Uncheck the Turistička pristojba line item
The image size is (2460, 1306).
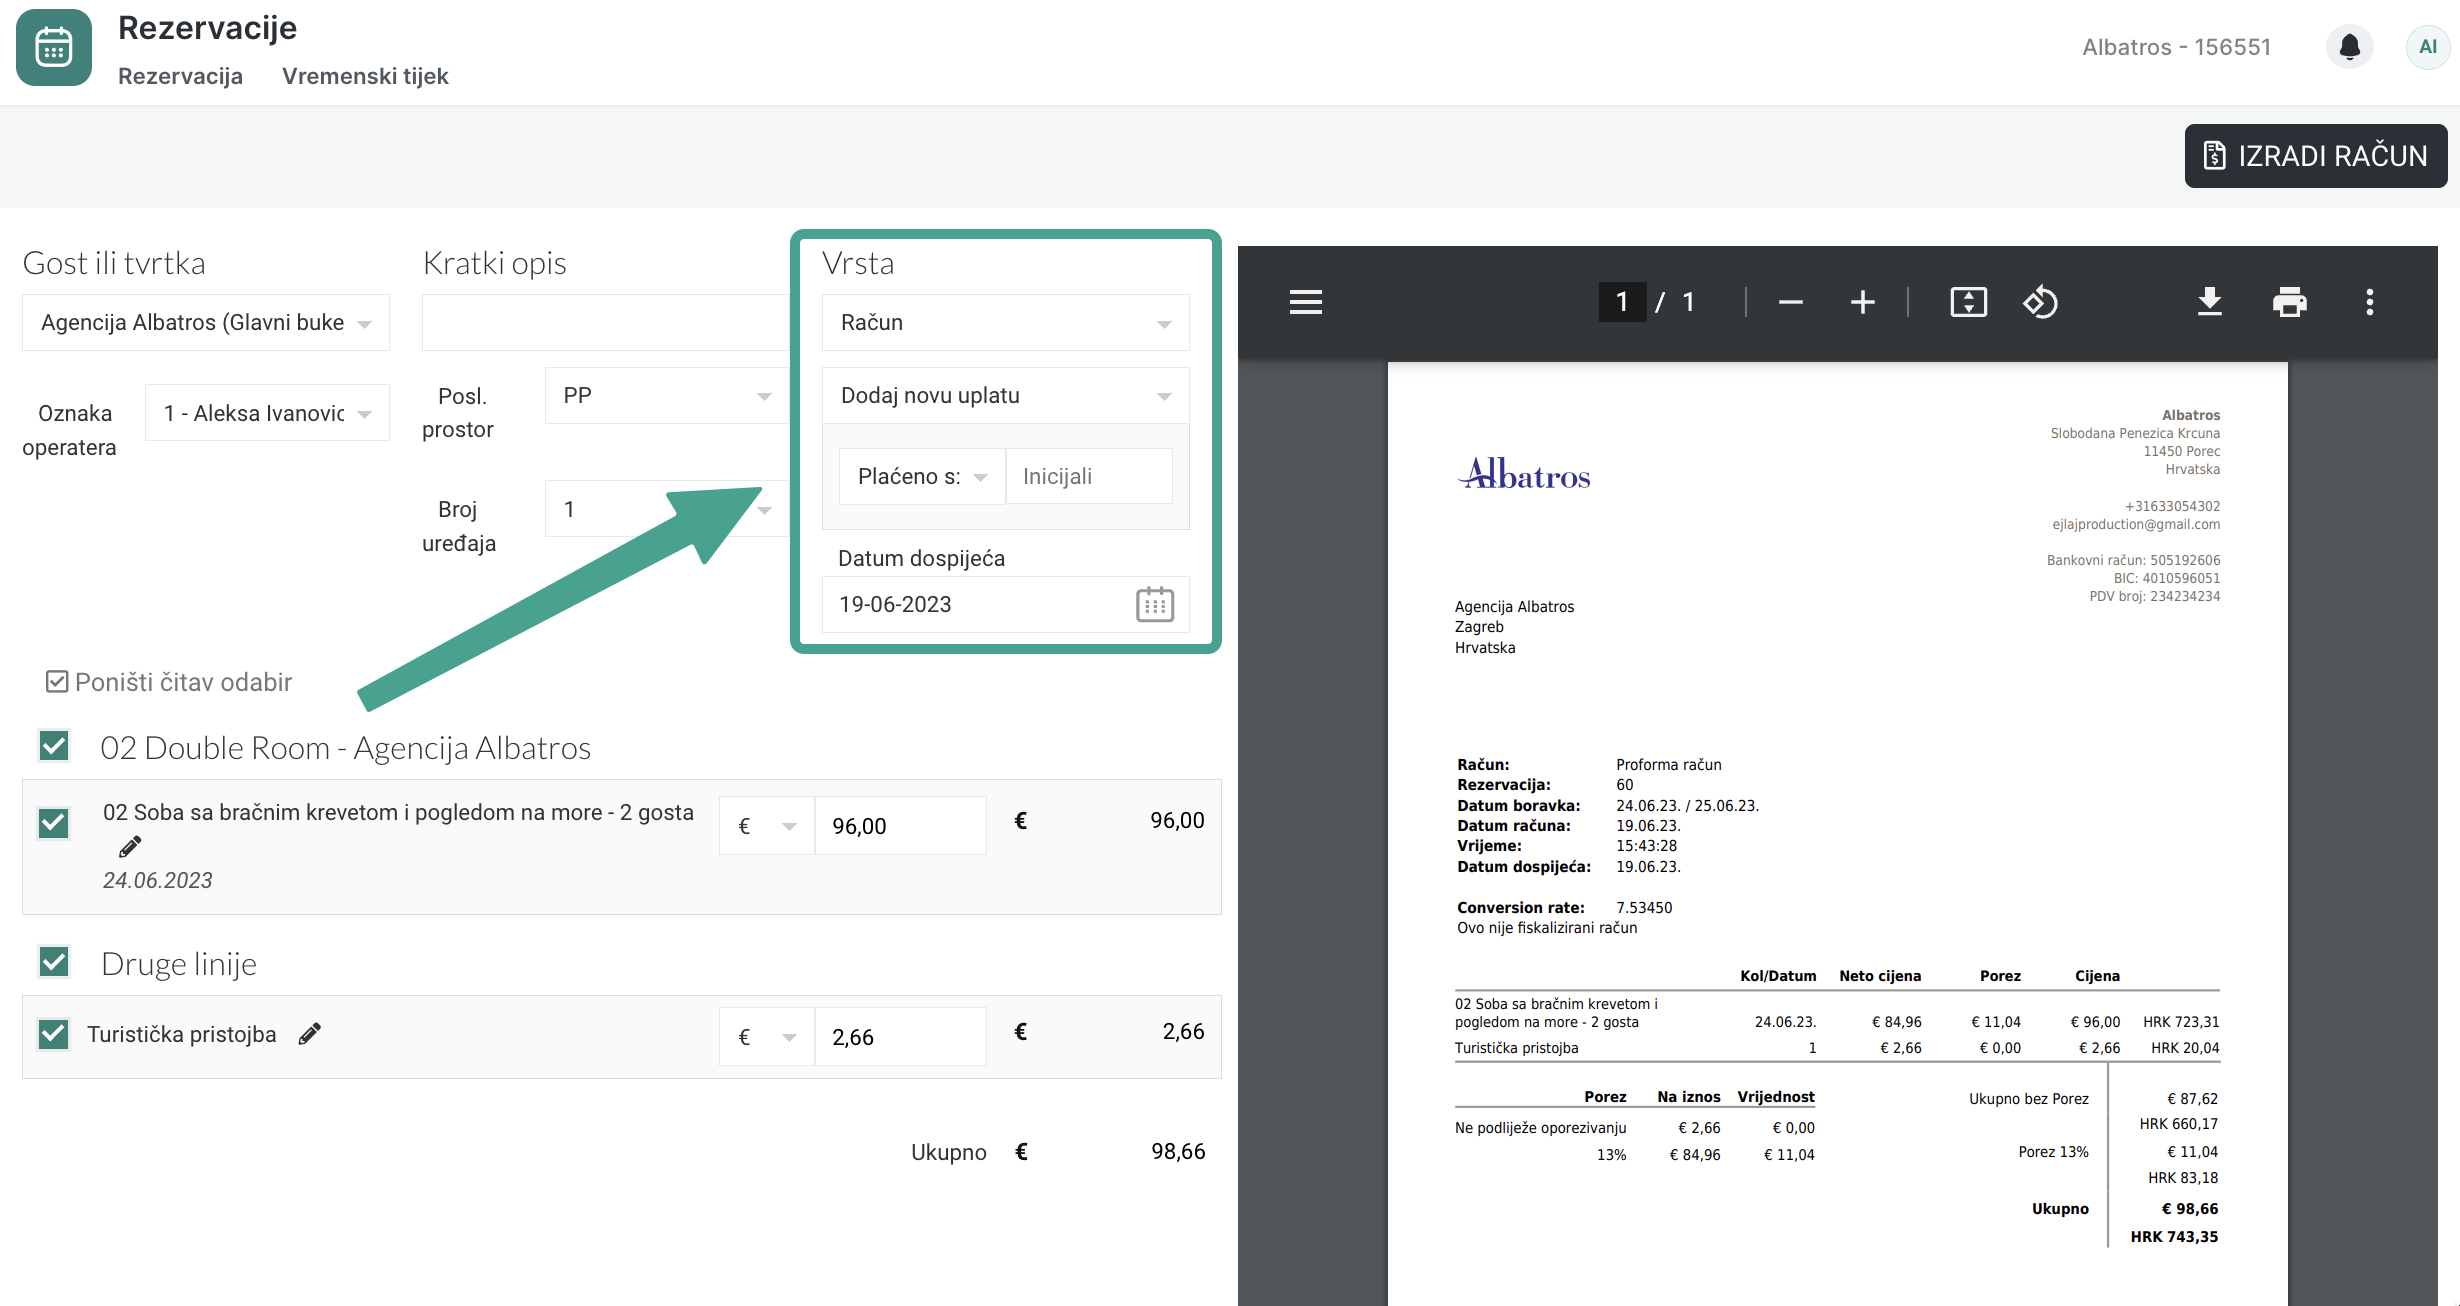pyautogui.click(x=54, y=1034)
